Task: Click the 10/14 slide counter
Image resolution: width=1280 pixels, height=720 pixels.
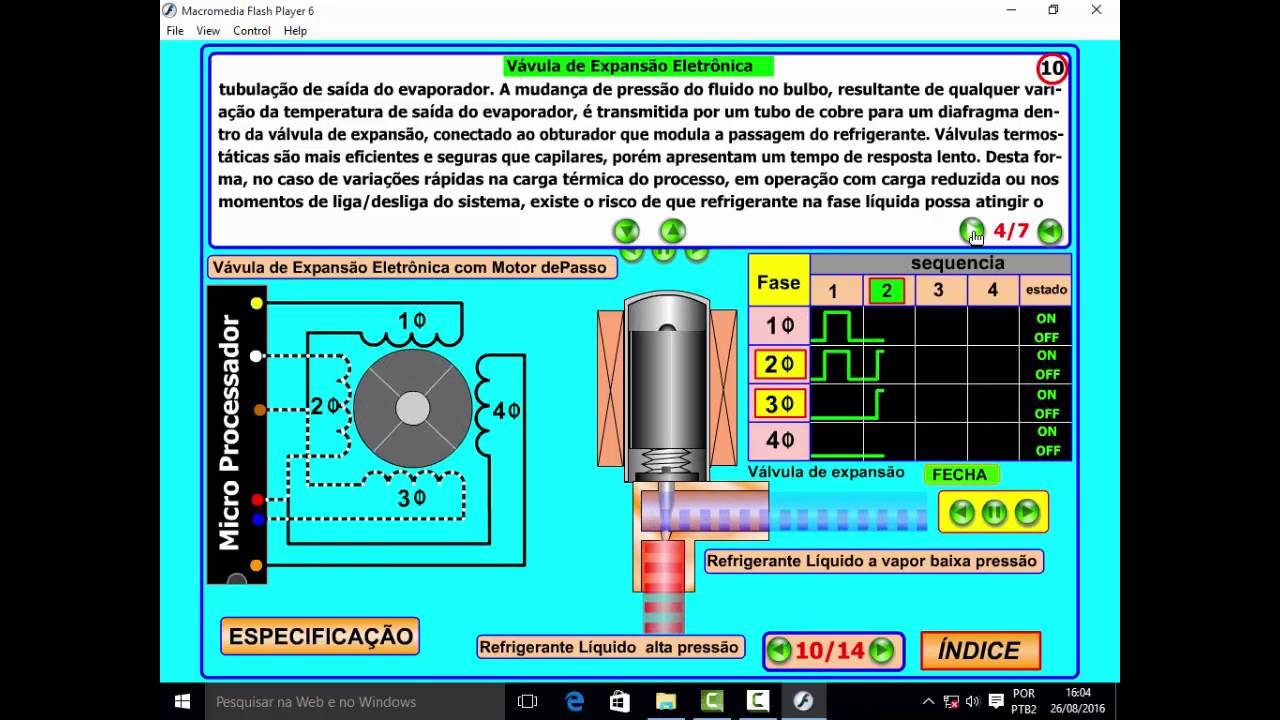Action: (830, 651)
